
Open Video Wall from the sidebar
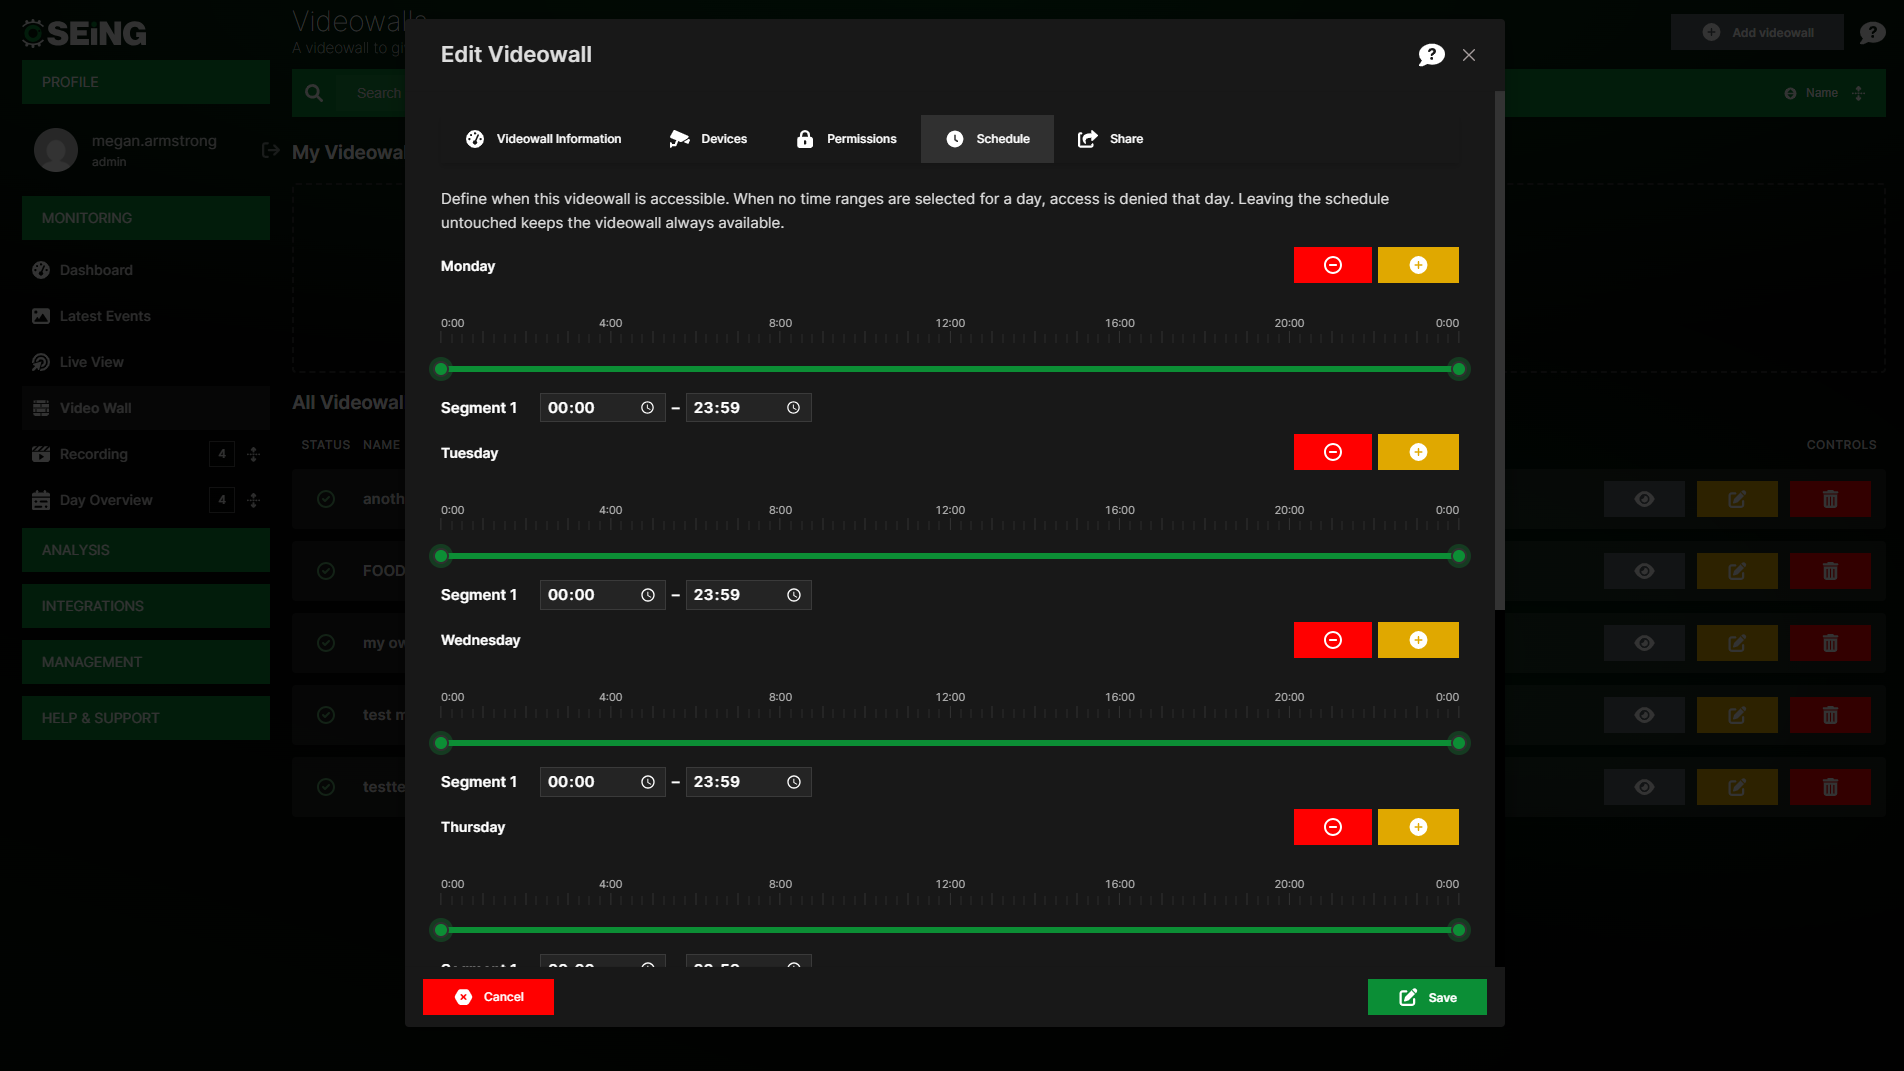[146, 408]
